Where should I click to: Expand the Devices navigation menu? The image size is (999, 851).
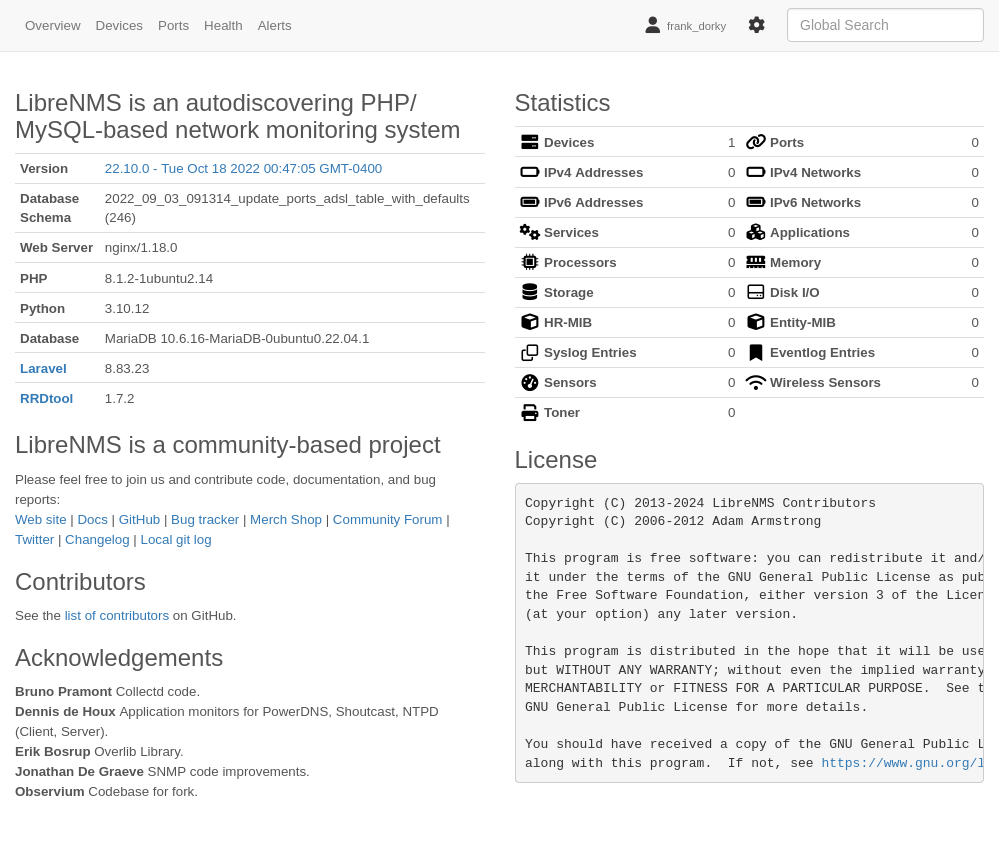pos(119,25)
